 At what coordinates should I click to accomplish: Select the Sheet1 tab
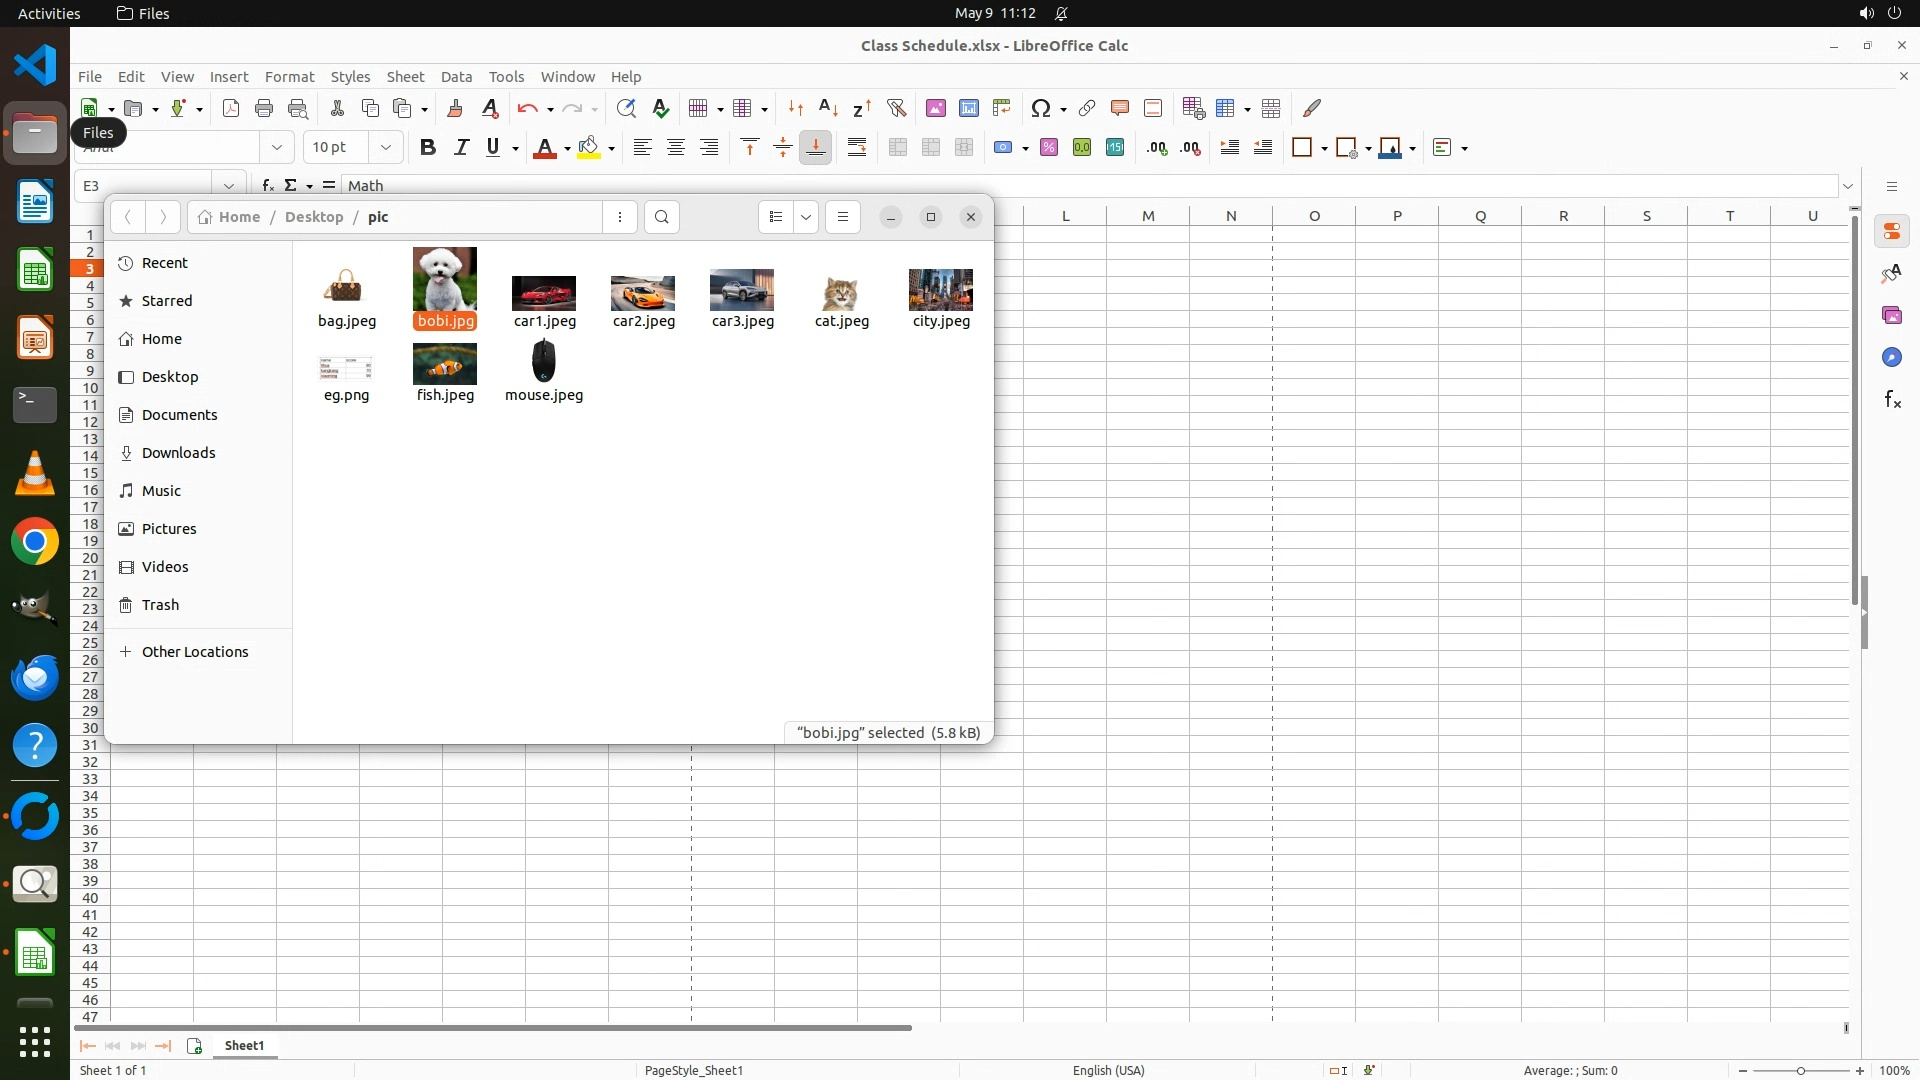coord(244,1046)
